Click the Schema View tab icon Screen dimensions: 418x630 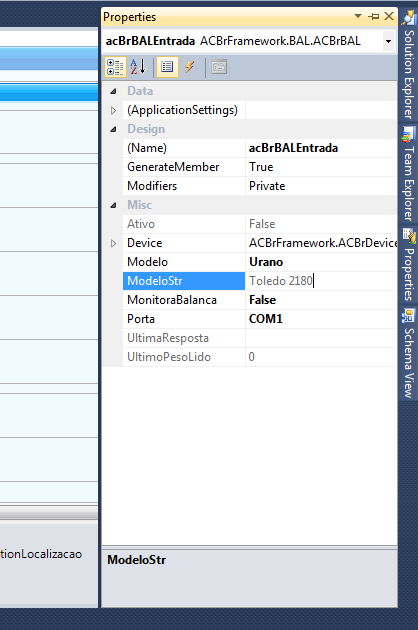click(x=409, y=316)
